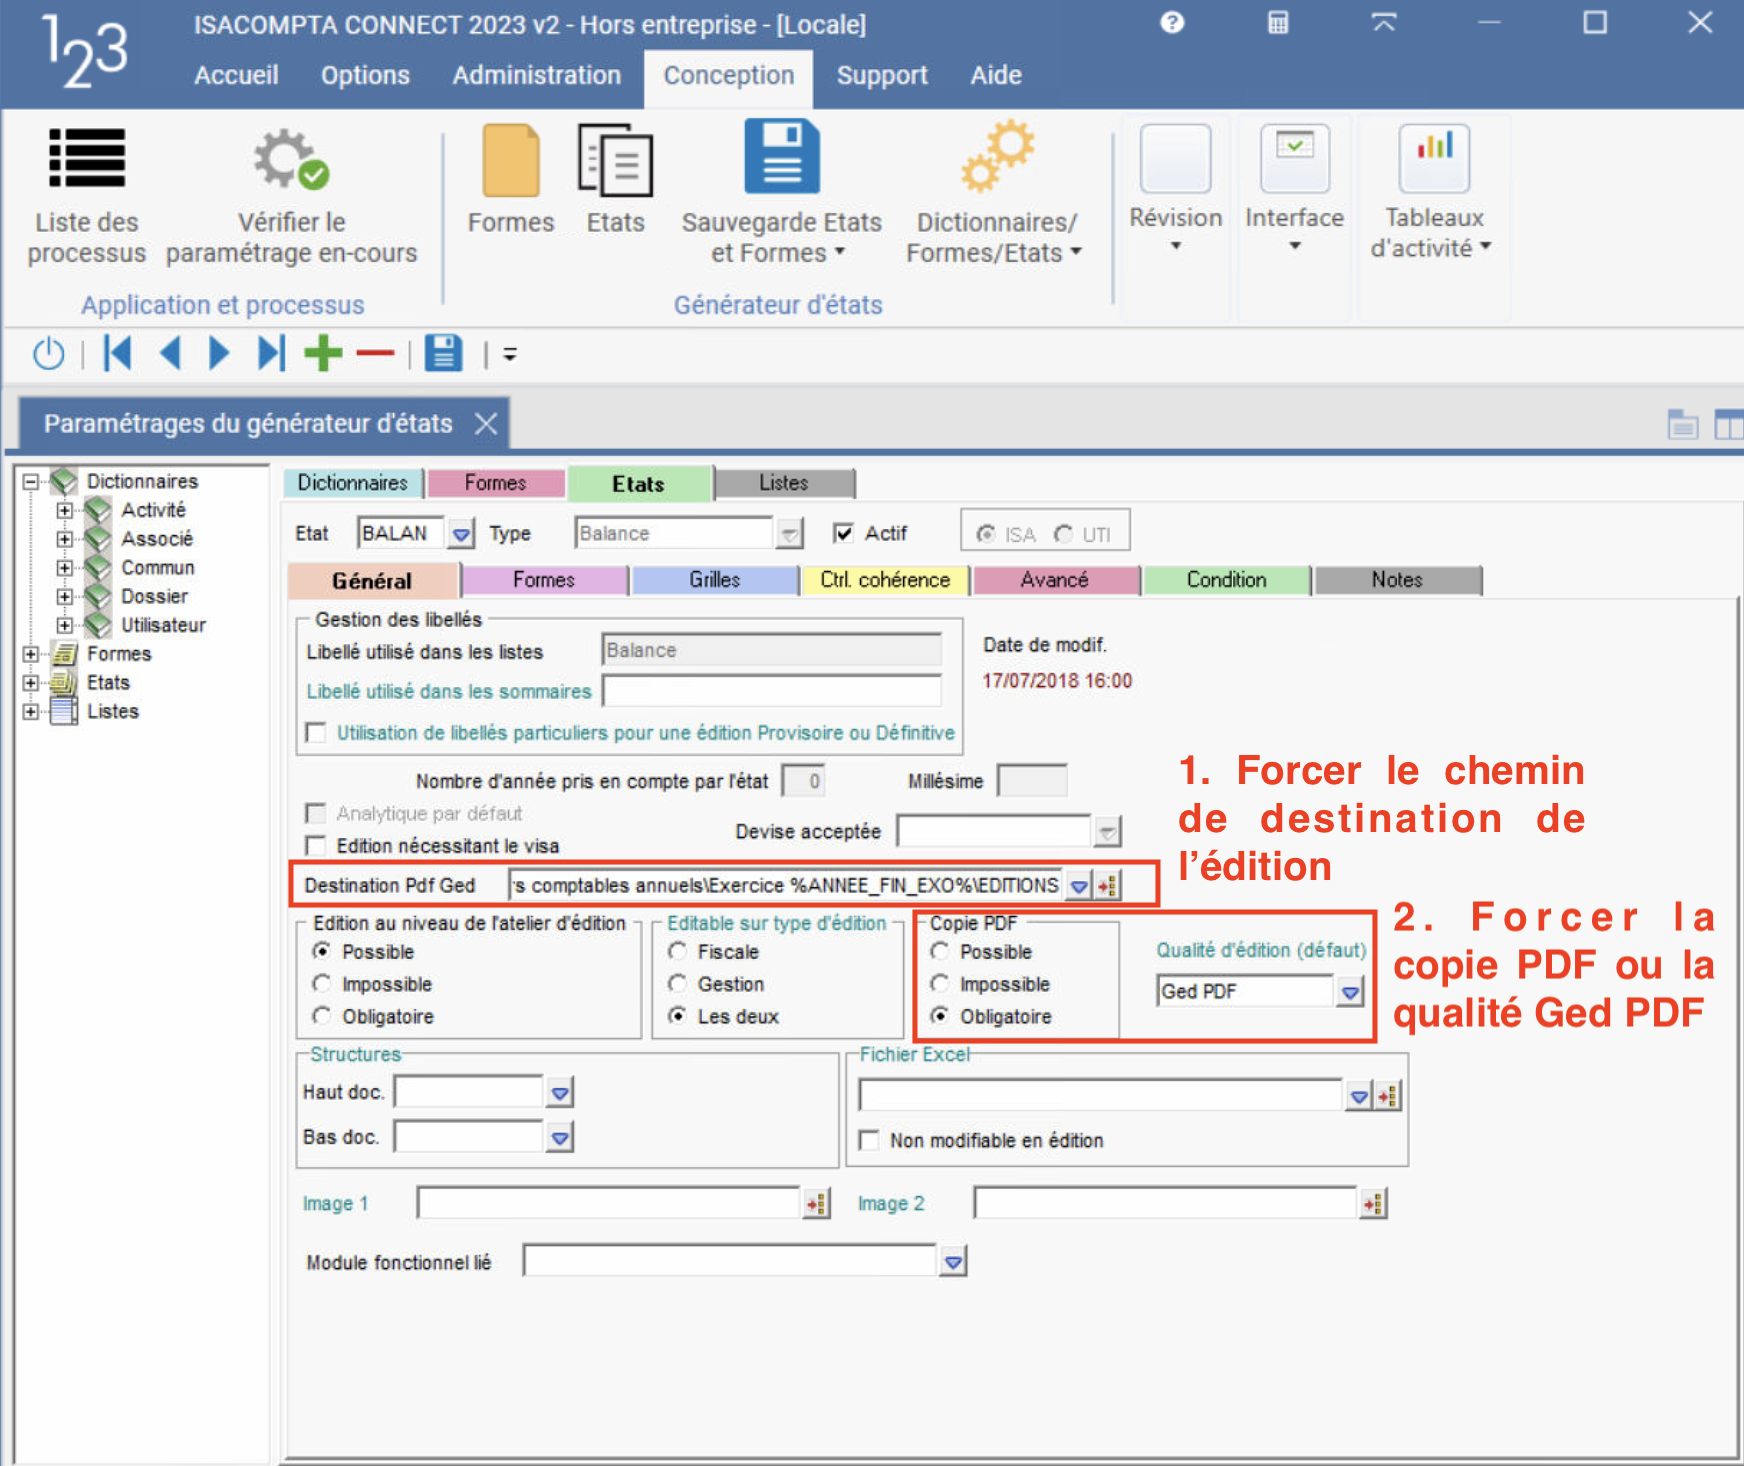Select Gestion editable type radio
Viewport: 1744px width, 1466px height.
click(677, 984)
